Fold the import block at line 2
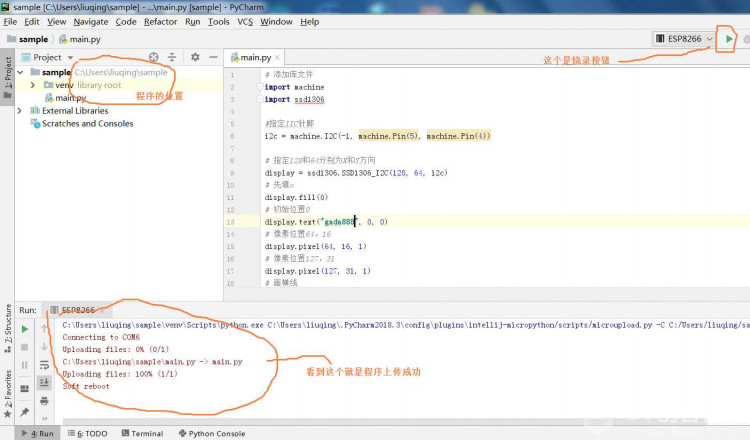Image resolution: width=750 pixels, height=440 pixels. click(x=260, y=87)
